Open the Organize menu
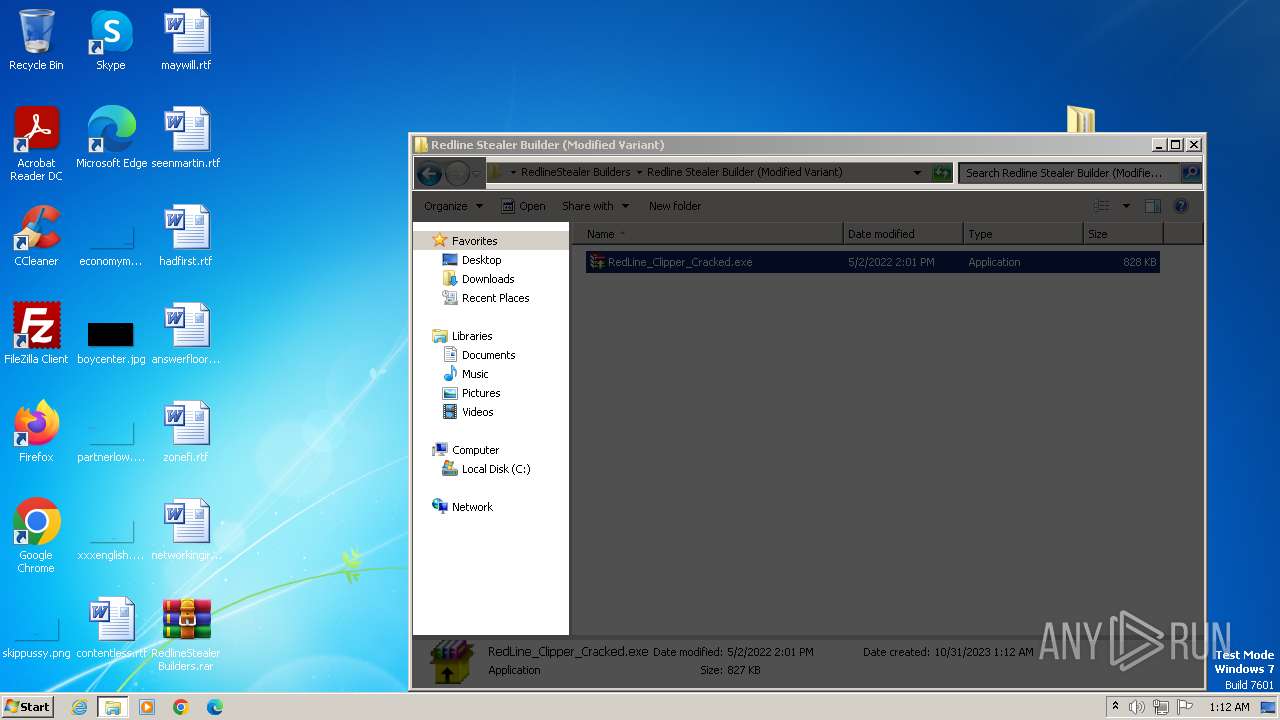This screenshot has height=720, width=1280. (x=453, y=206)
